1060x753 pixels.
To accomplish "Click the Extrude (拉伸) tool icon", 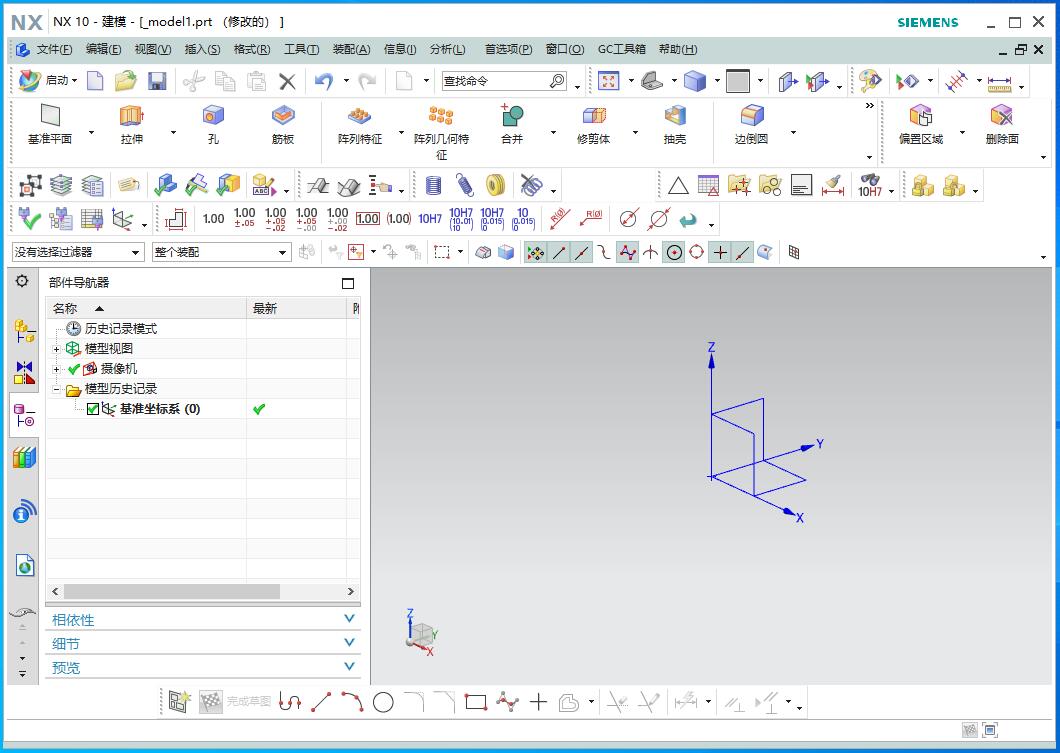I will coord(132,116).
